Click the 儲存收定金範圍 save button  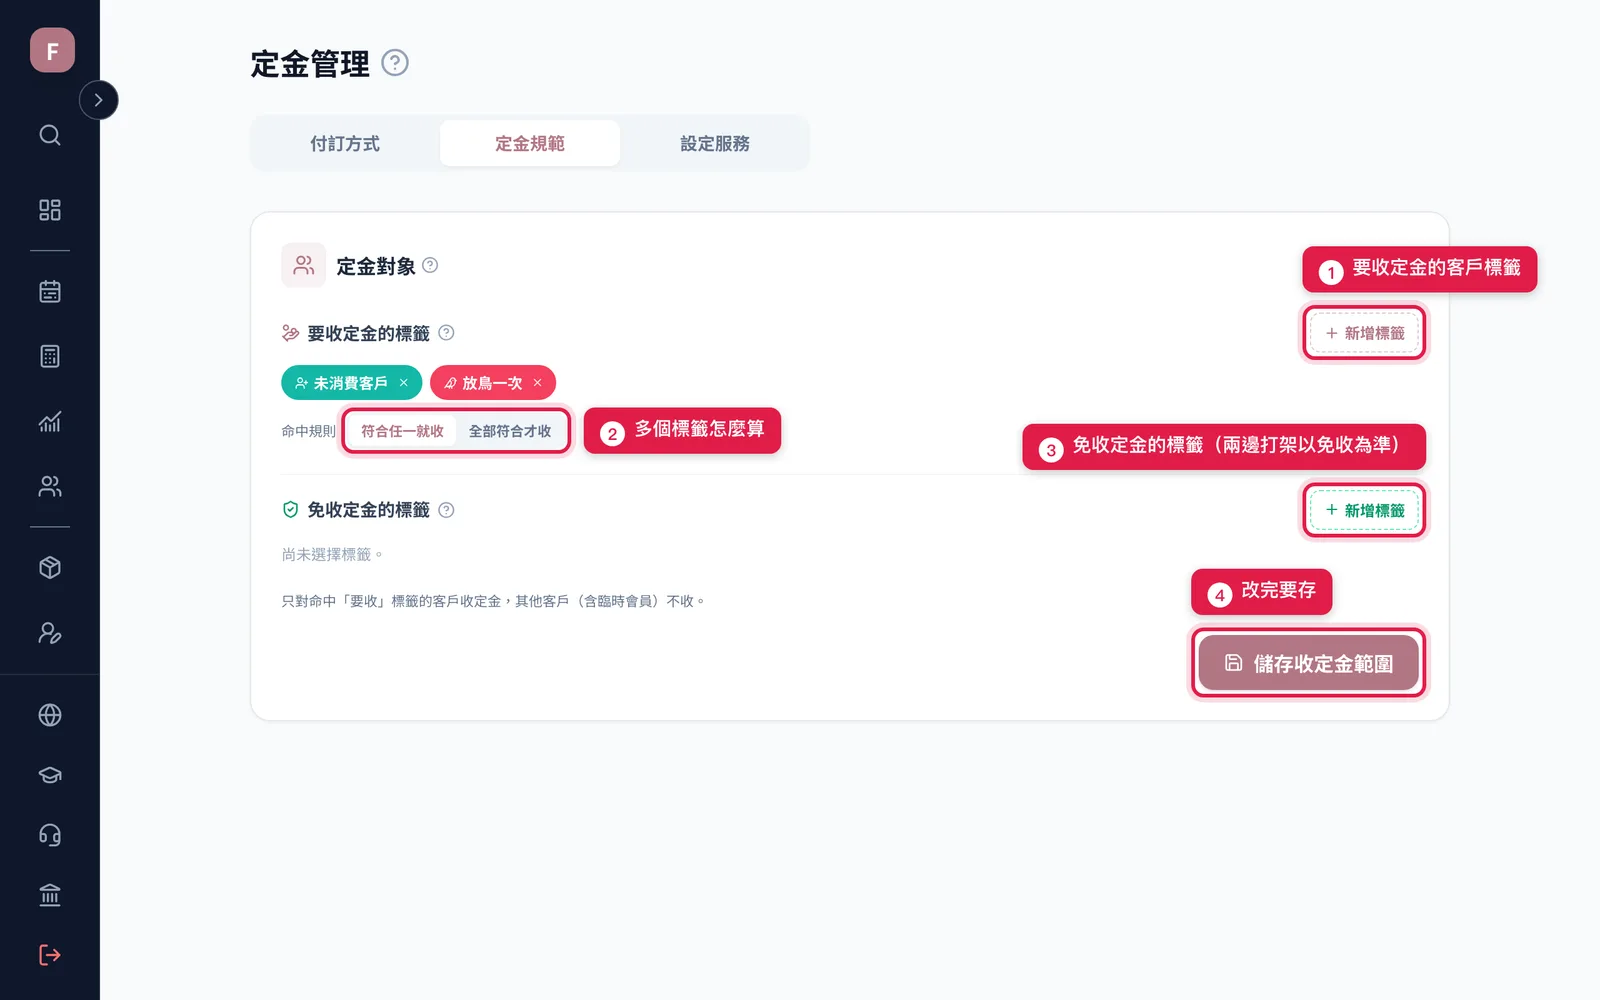tap(1308, 663)
